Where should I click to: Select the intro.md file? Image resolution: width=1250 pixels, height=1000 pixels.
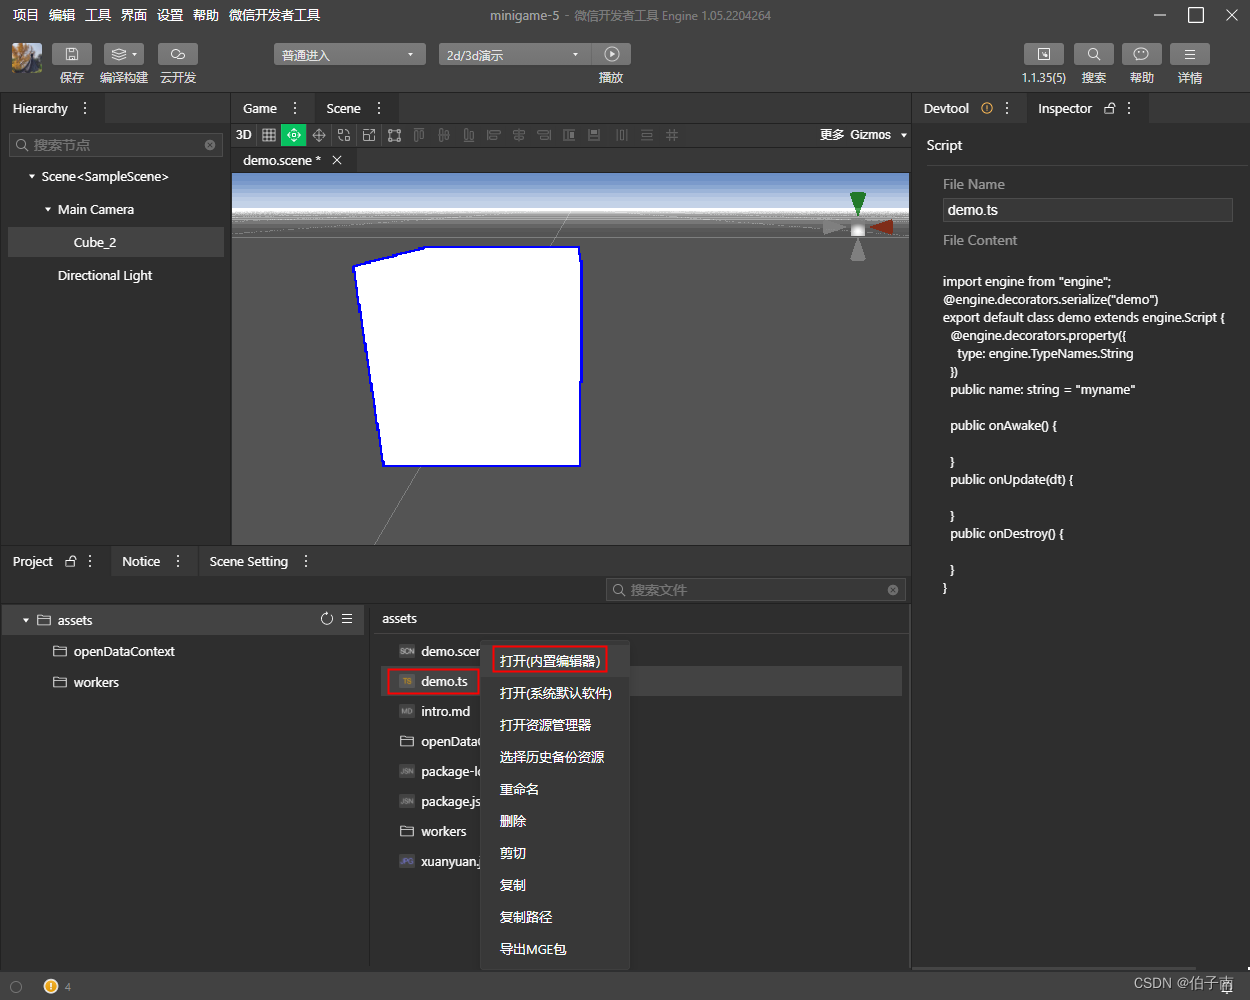[445, 711]
